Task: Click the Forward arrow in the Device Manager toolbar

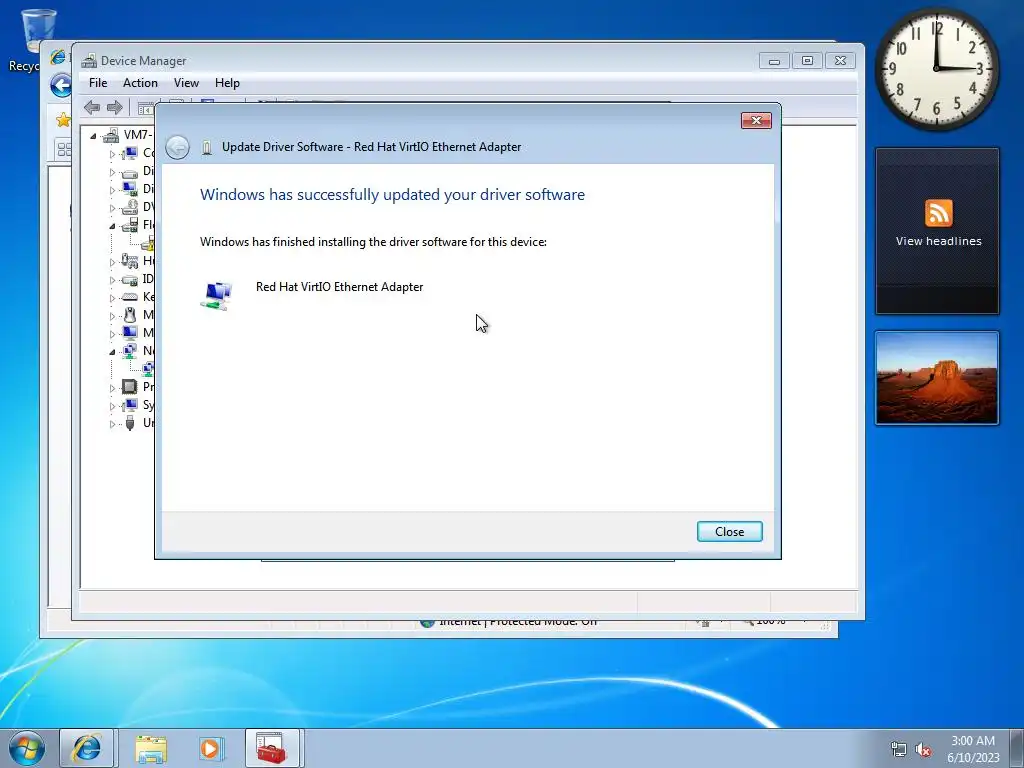Action: click(114, 107)
